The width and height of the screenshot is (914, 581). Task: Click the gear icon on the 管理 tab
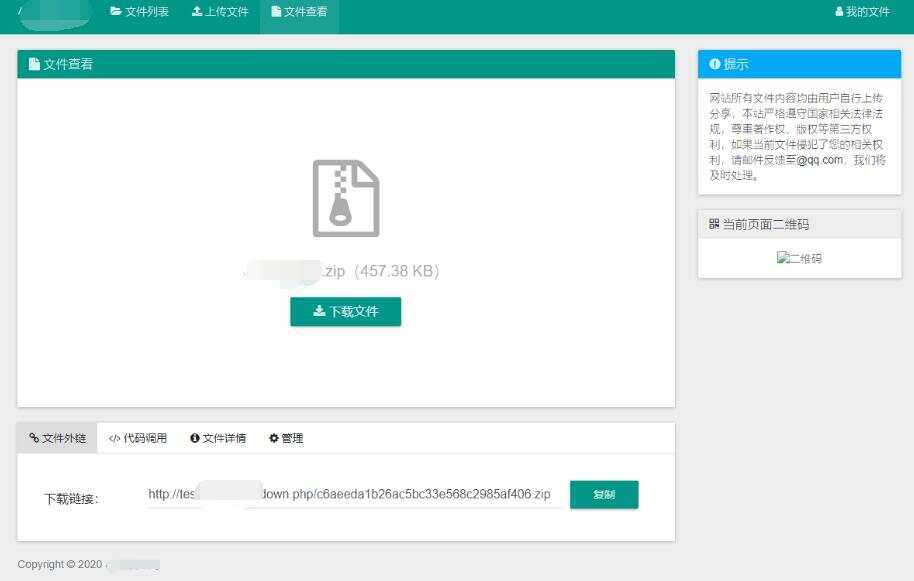point(273,438)
